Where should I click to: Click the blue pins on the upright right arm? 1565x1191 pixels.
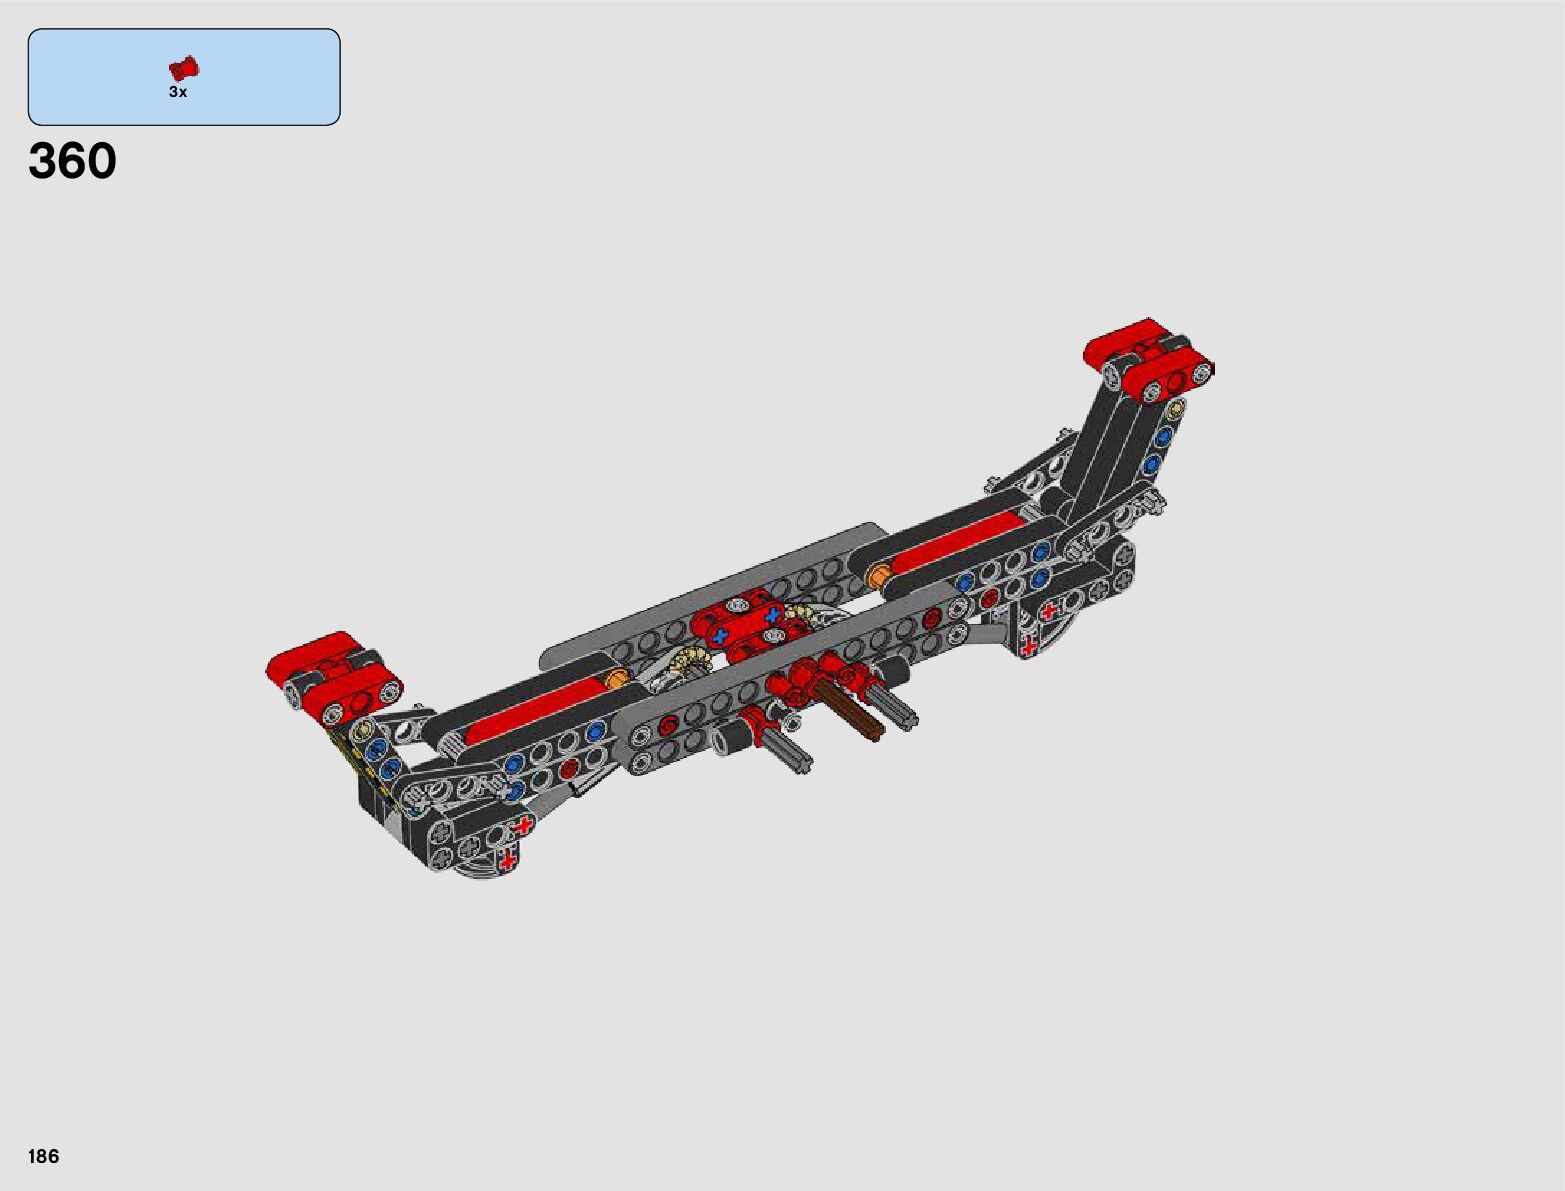click(x=1159, y=450)
